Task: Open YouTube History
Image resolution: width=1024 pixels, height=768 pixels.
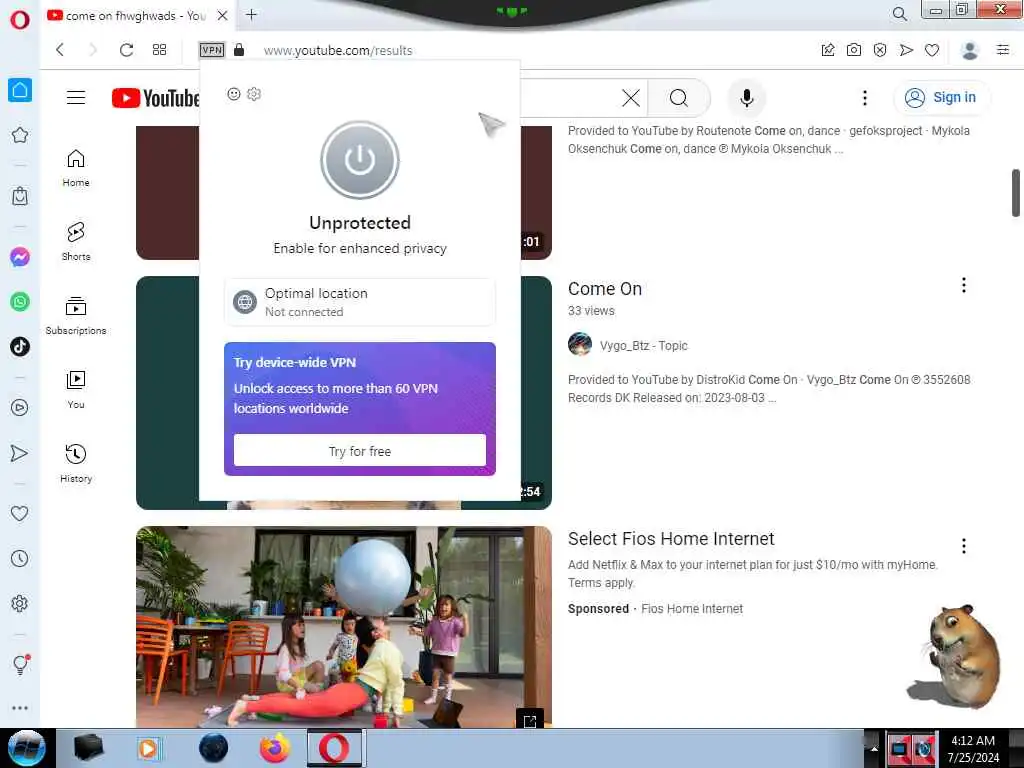Action: point(76,464)
